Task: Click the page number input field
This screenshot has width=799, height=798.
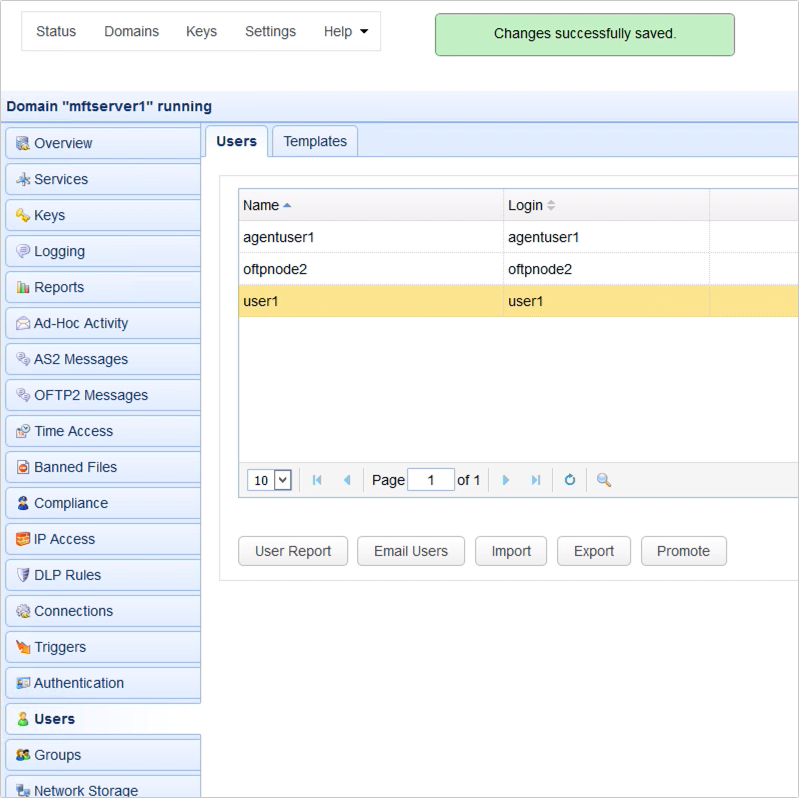Action: [x=431, y=480]
